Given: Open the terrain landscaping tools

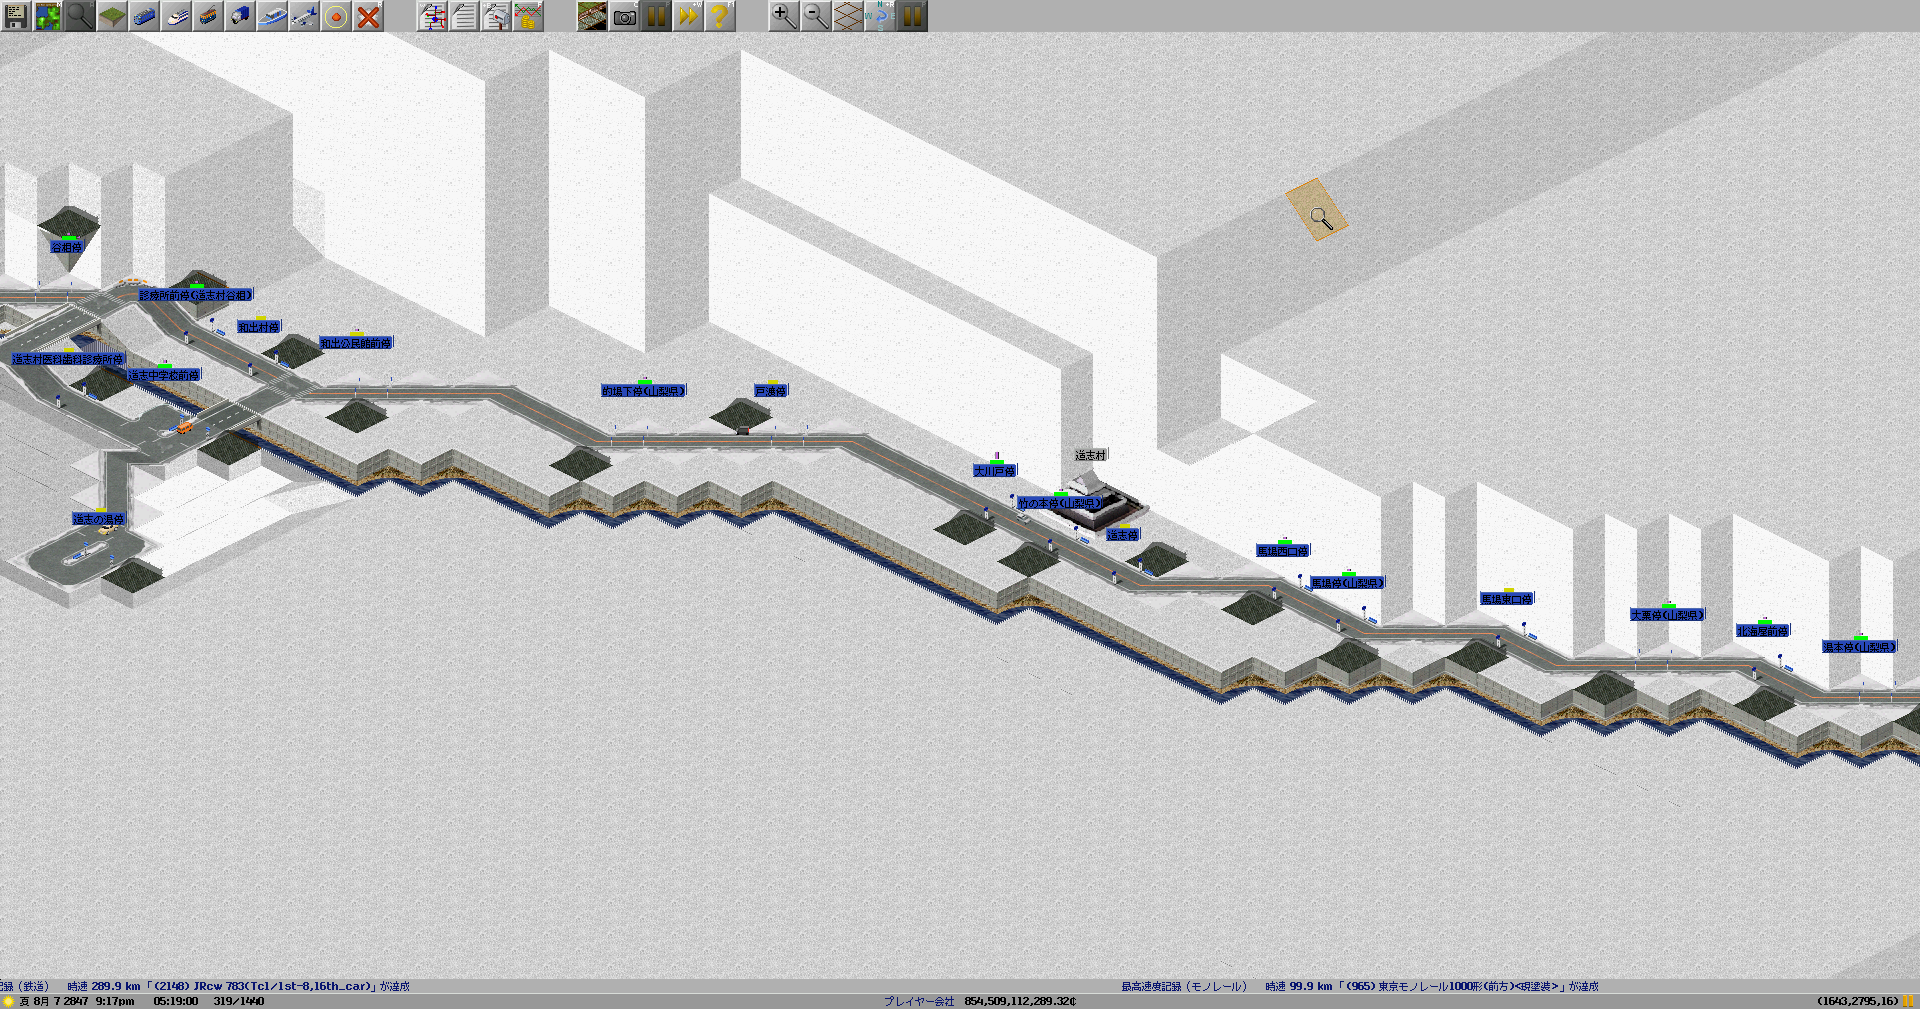Looking at the screenshot, I should pyautogui.click(x=112, y=16).
